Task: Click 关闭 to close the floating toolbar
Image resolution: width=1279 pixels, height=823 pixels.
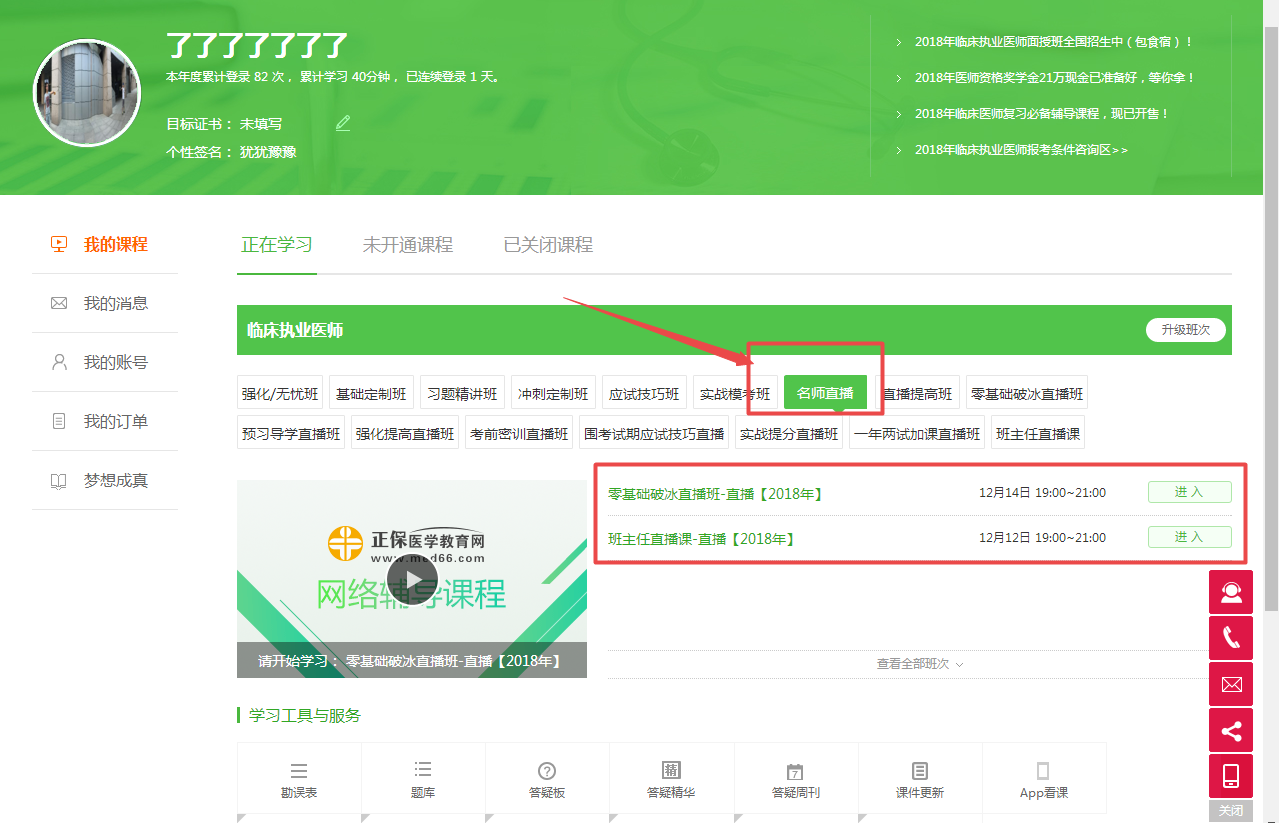Action: [1231, 811]
